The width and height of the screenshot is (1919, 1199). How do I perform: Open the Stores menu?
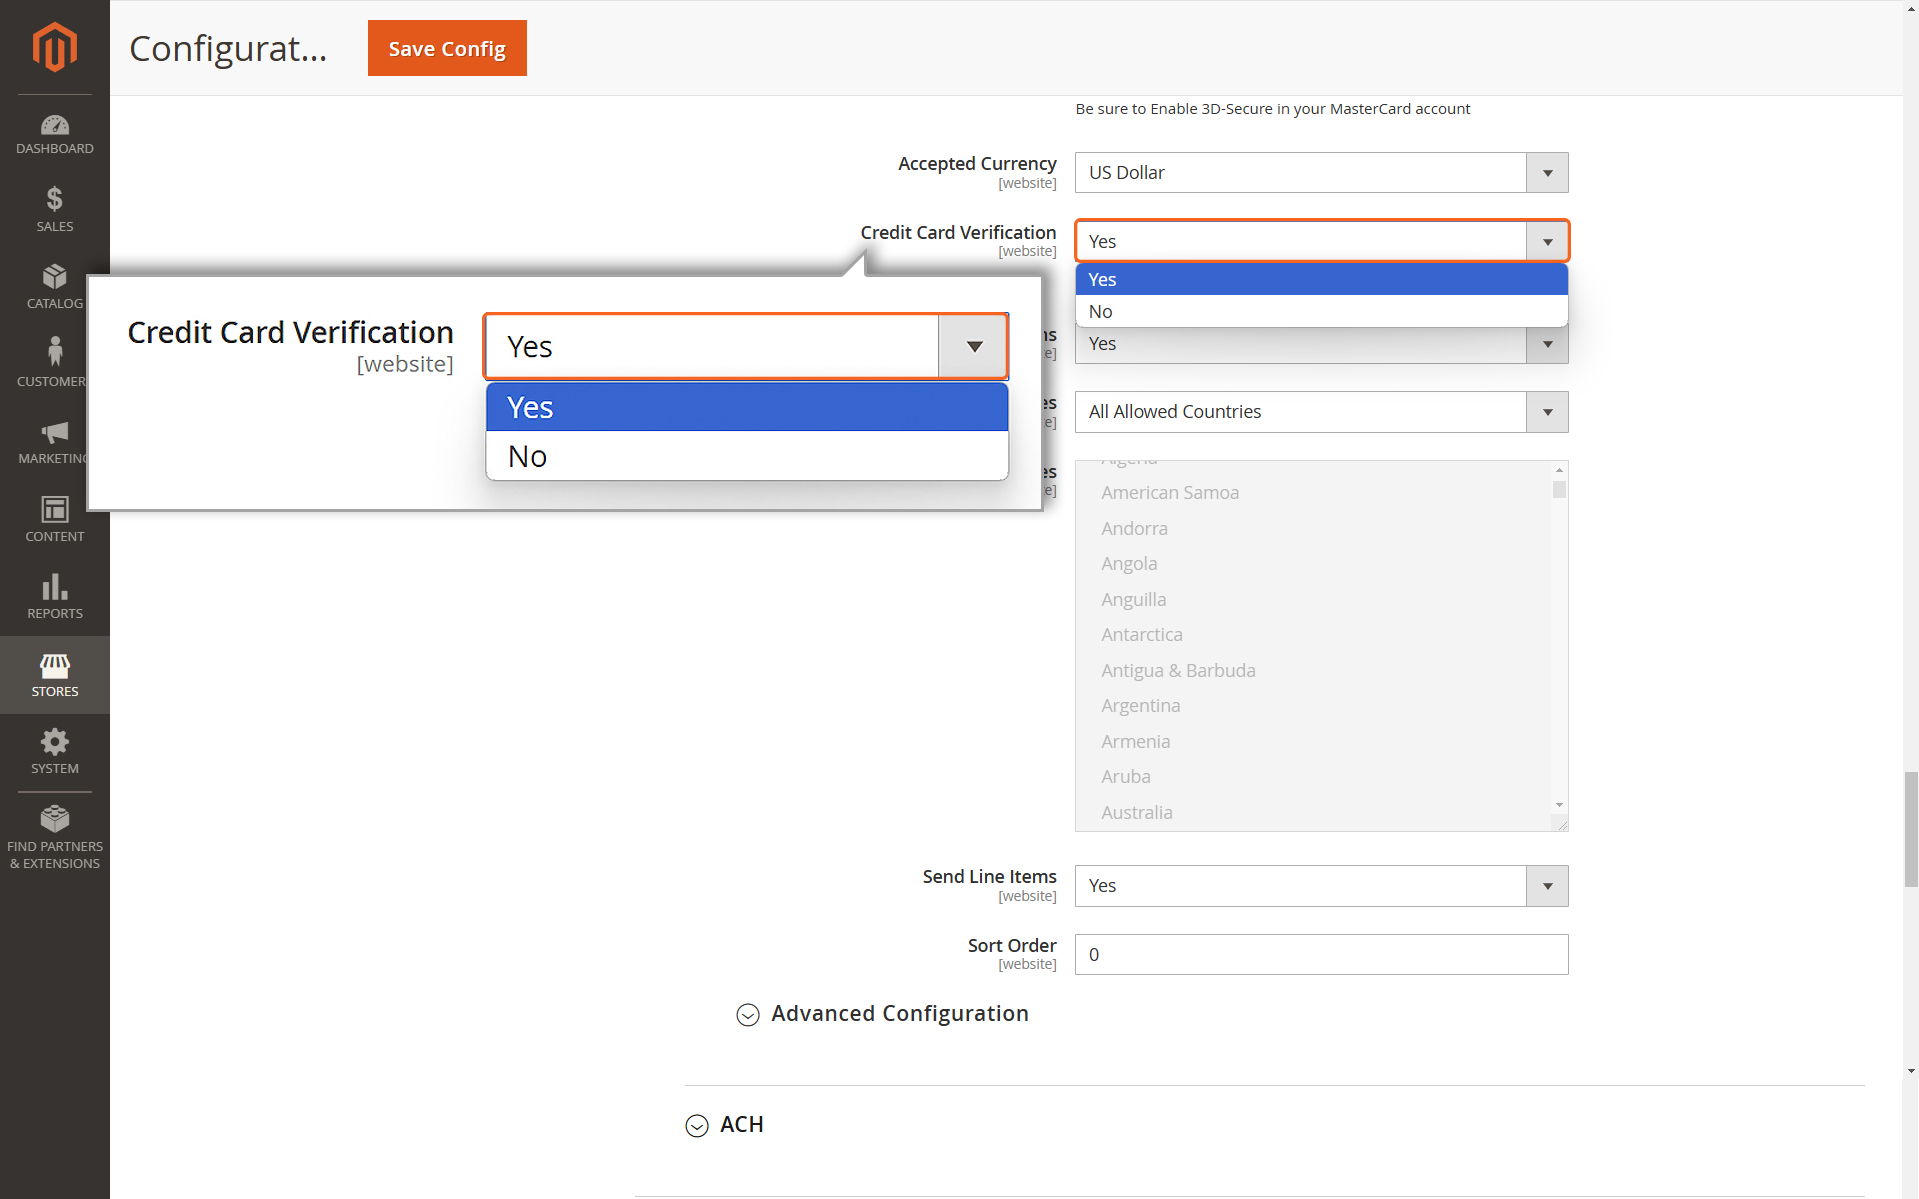pyautogui.click(x=54, y=675)
